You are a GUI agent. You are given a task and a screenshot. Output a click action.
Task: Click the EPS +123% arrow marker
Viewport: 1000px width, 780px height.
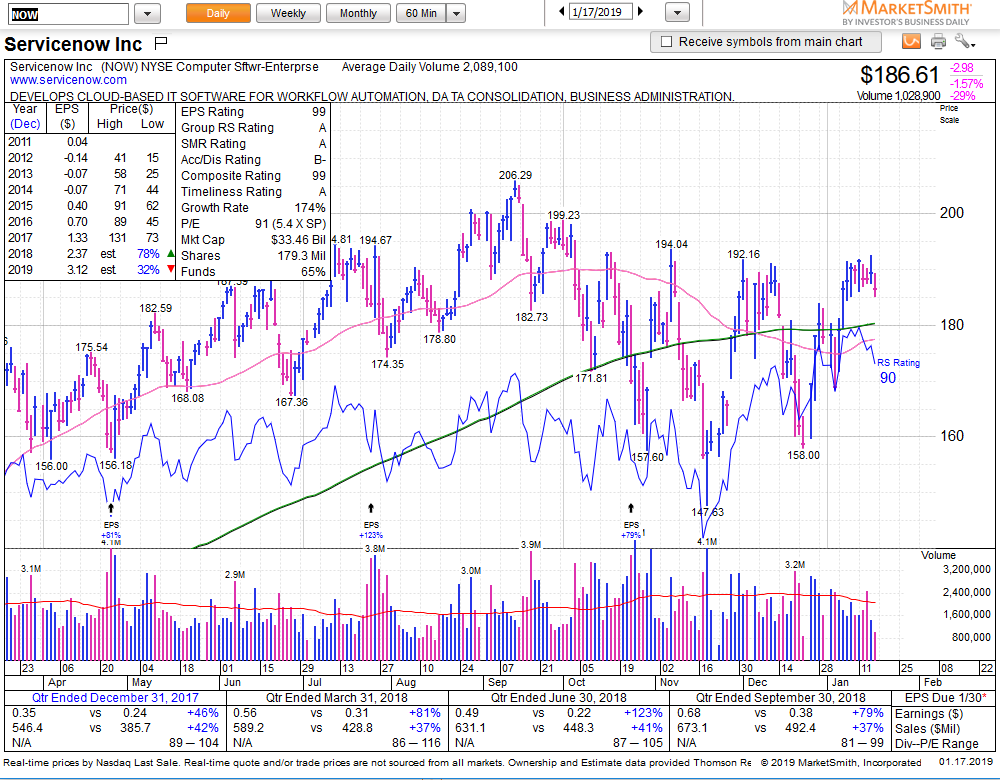(x=371, y=508)
